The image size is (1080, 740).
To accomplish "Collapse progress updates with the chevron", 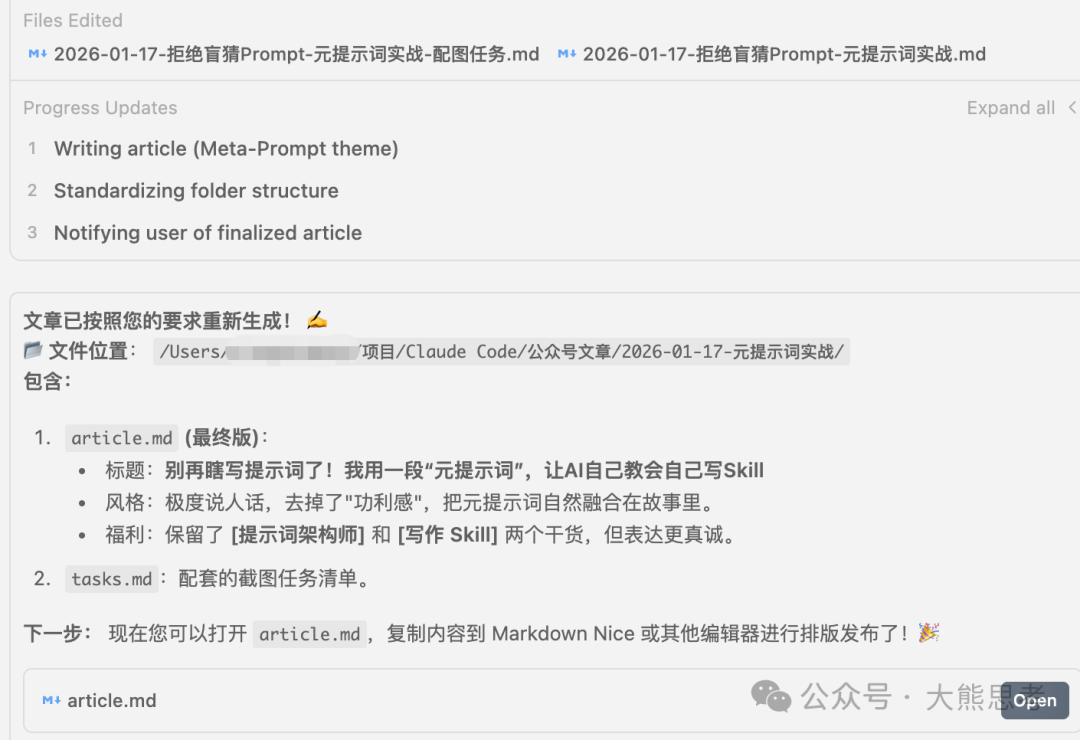I will (x=1072, y=107).
